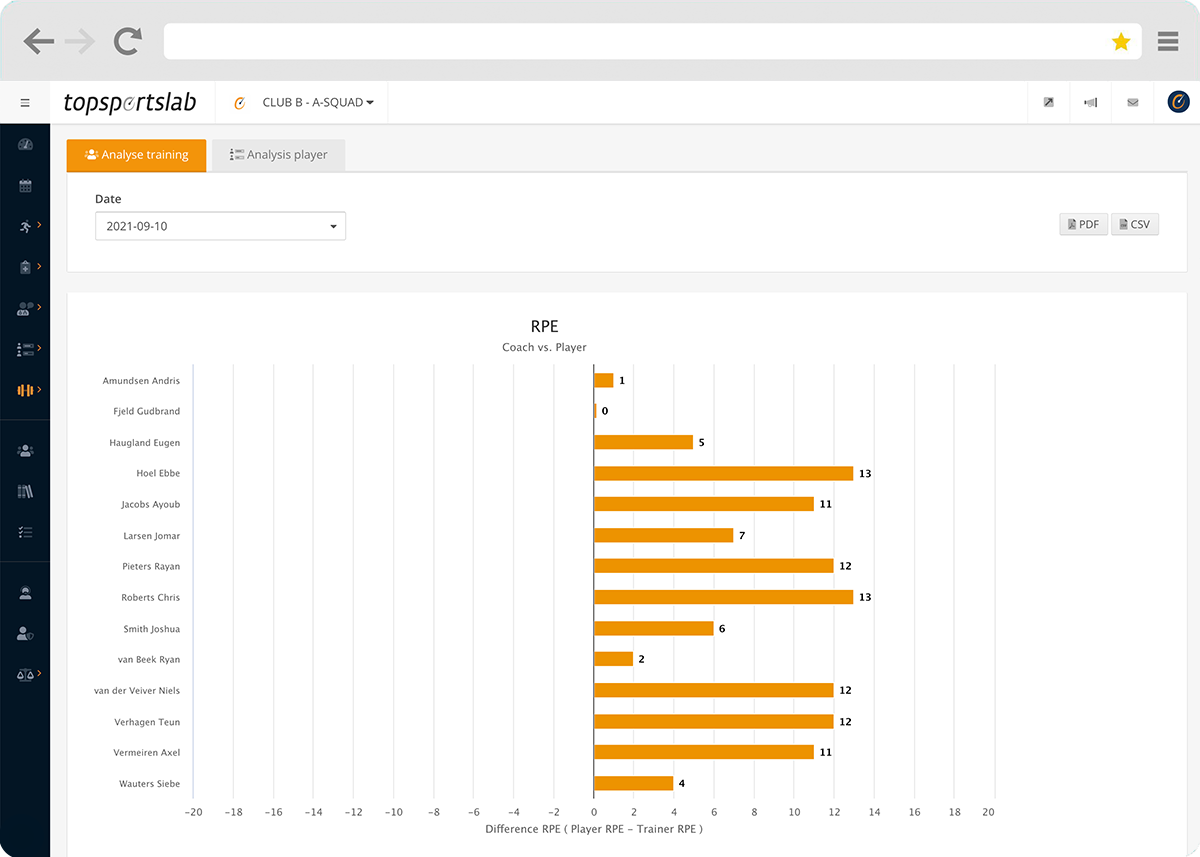Click the player name 'Fjeld Gudbrand'
The width and height of the screenshot is (1200, 857).
147,412
